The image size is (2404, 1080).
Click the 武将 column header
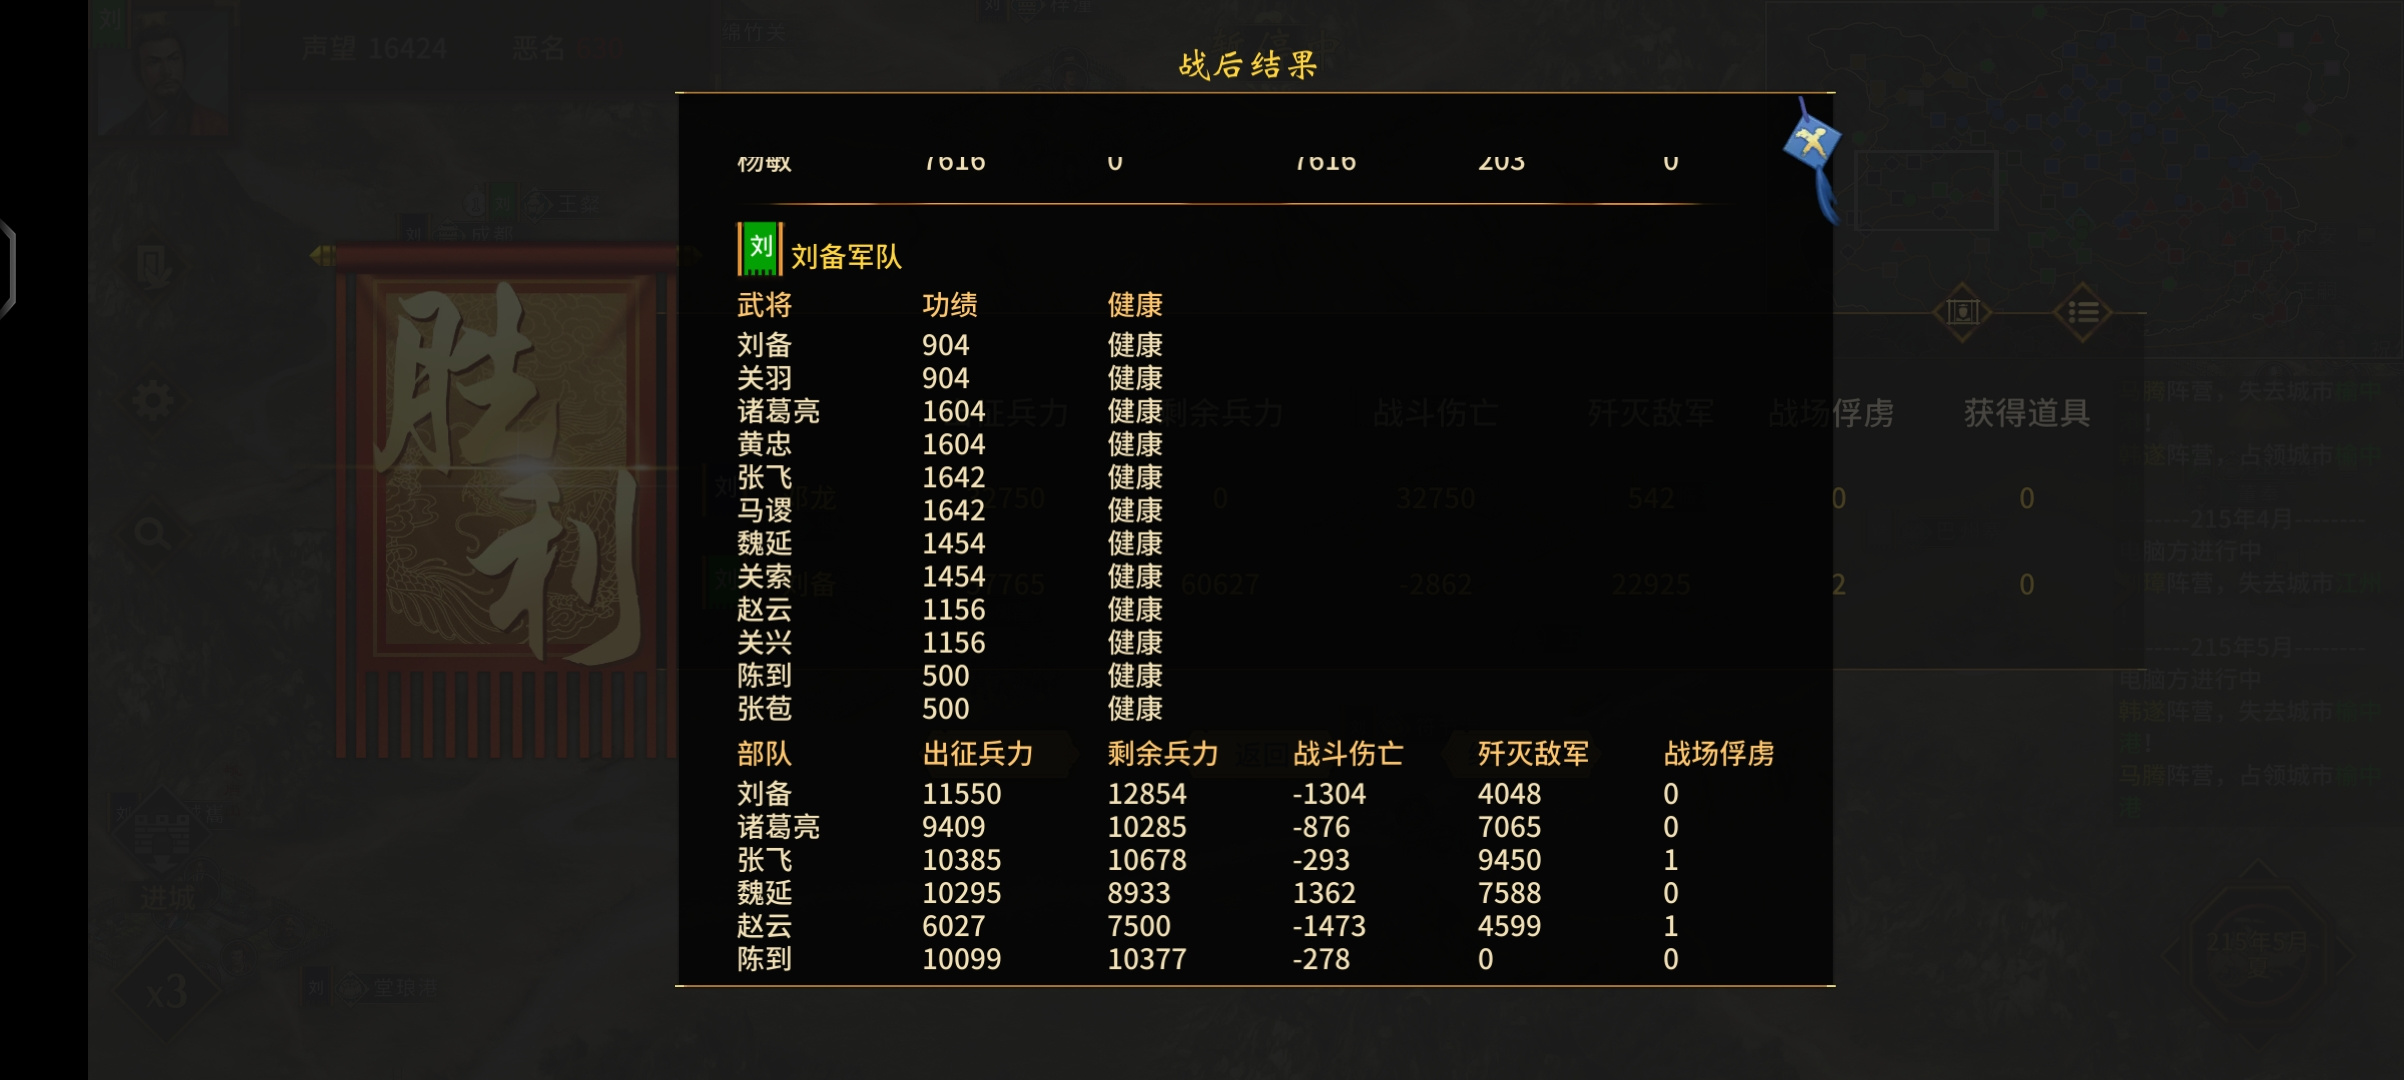(764, 305)
